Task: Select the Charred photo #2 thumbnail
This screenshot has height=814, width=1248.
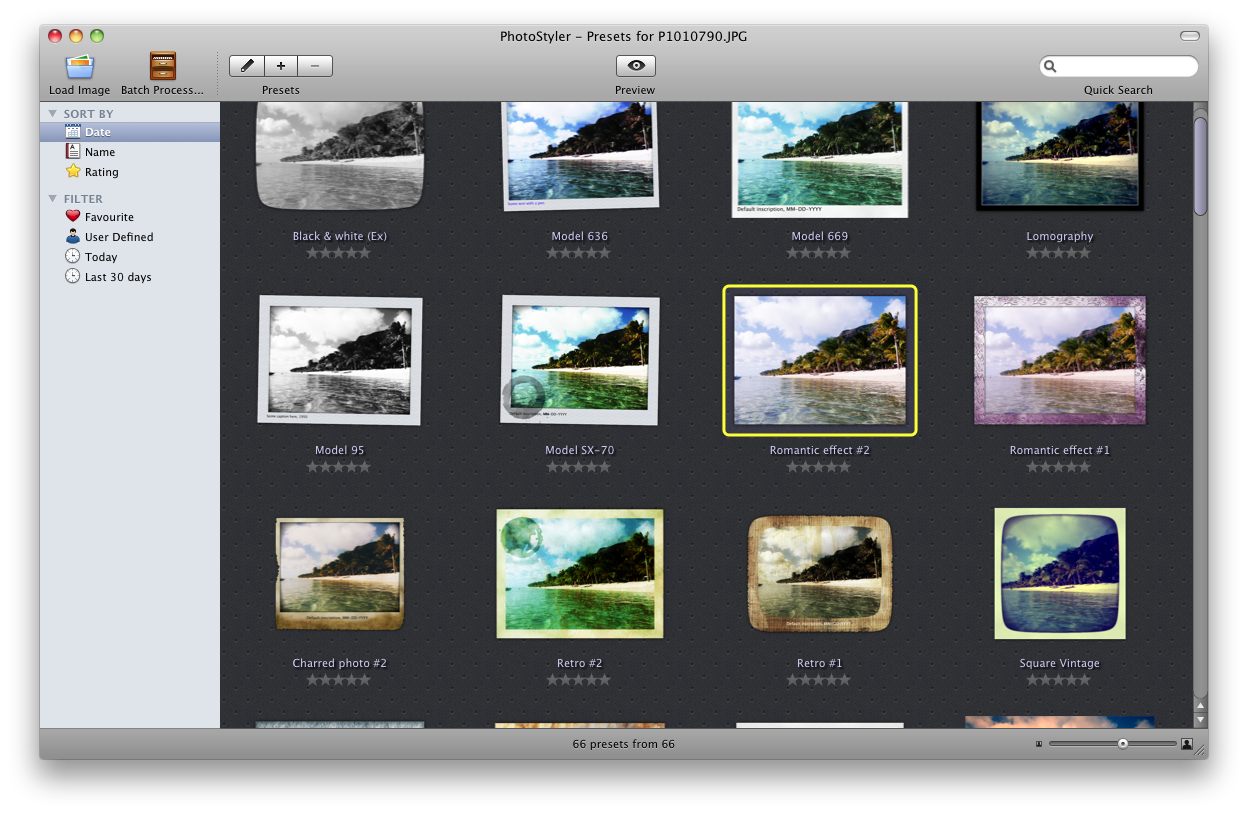Action: click(340, 574)
